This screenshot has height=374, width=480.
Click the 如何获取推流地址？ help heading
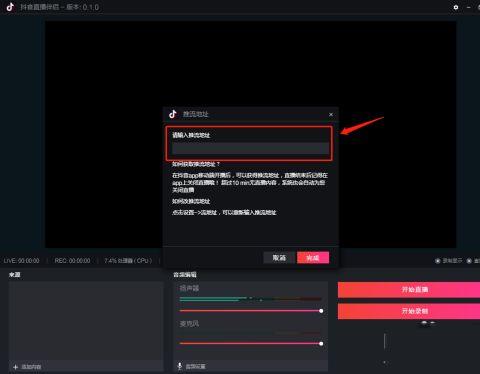point(196,164)
